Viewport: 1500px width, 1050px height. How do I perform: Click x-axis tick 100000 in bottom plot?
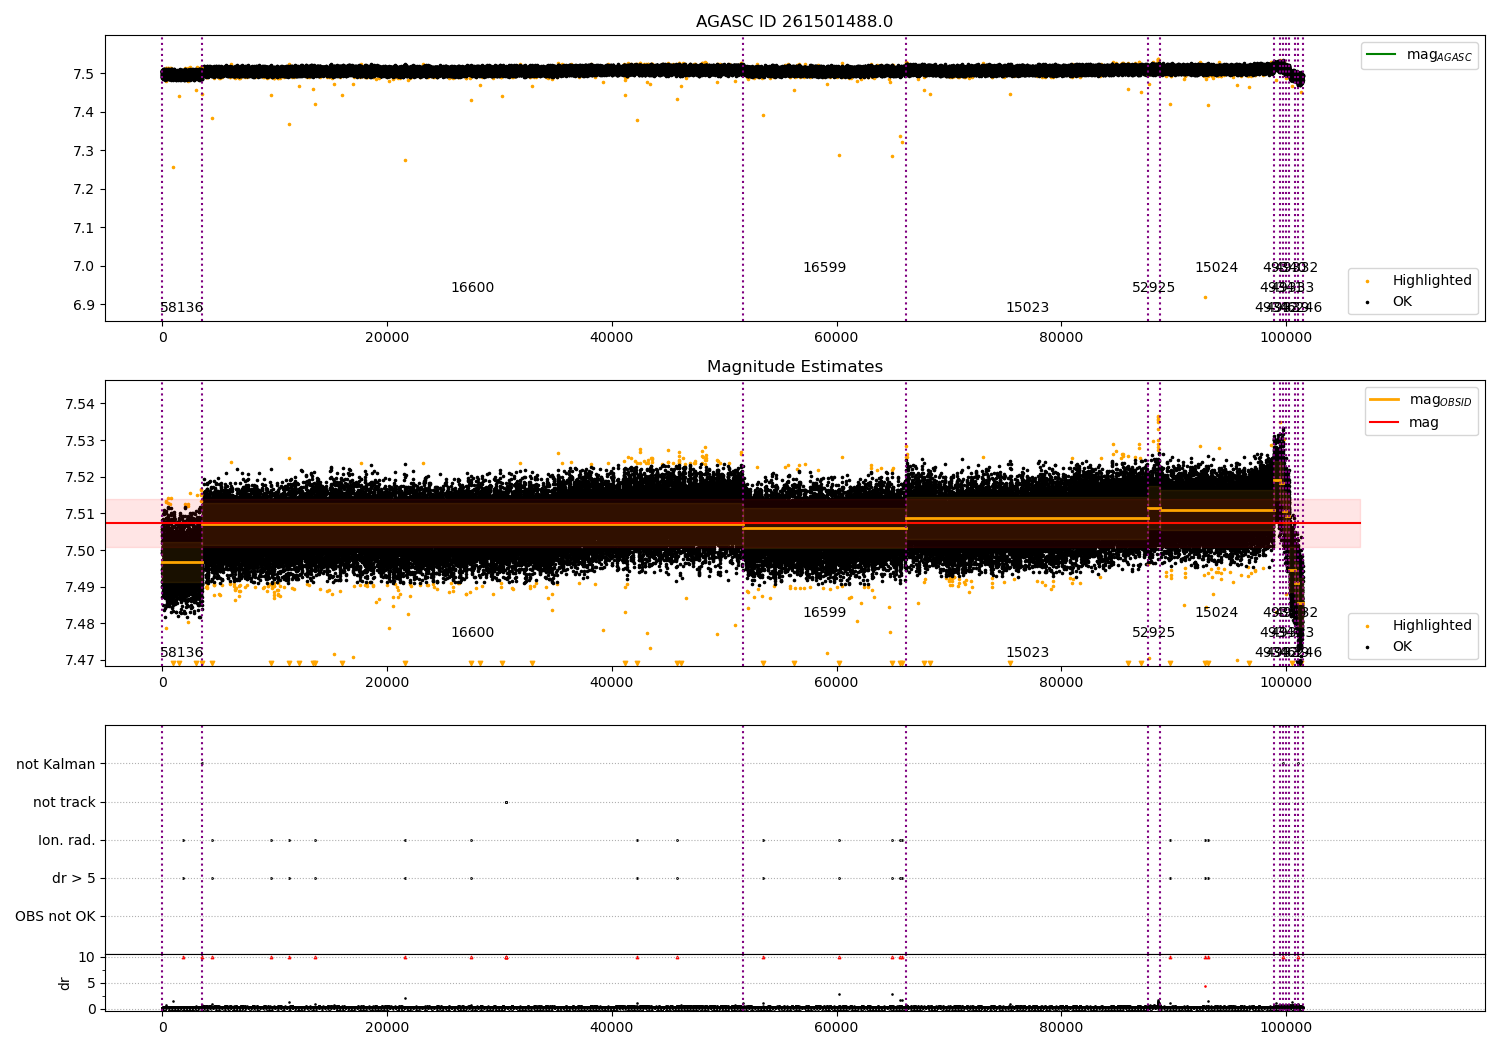(x=1285, y=1027)
